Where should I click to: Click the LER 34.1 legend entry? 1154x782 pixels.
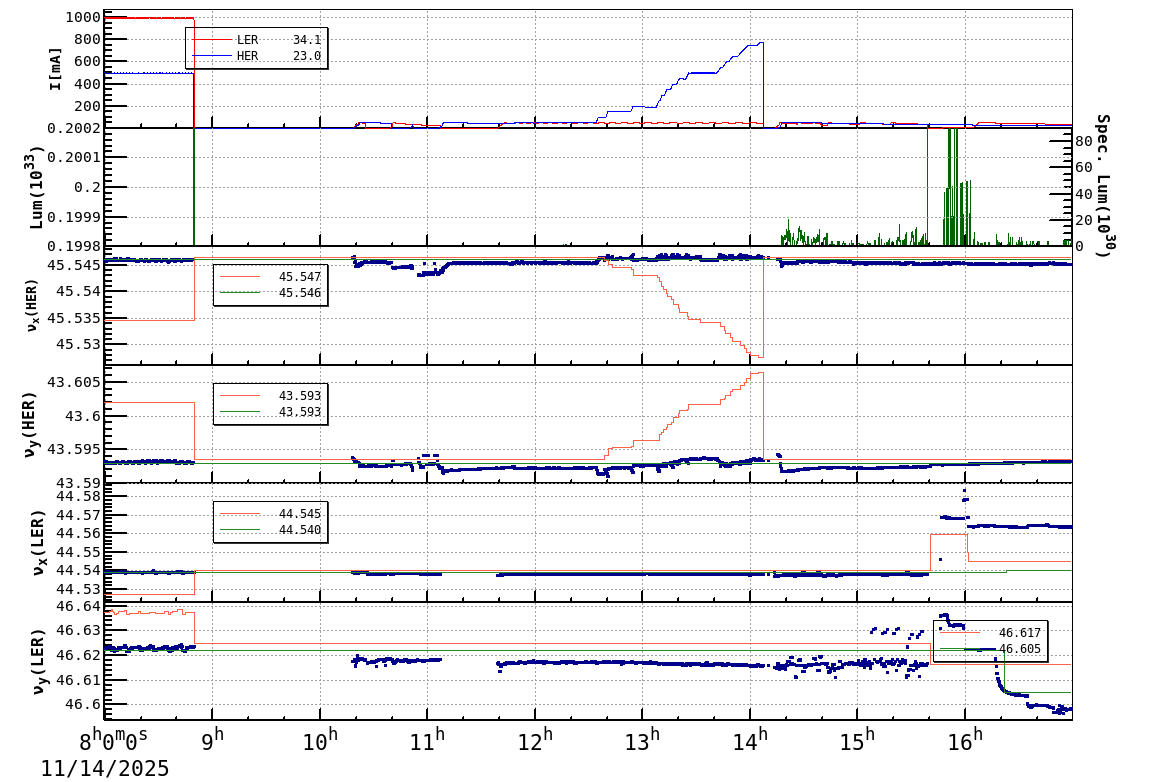pyautogui.click(x=256, y=40)
